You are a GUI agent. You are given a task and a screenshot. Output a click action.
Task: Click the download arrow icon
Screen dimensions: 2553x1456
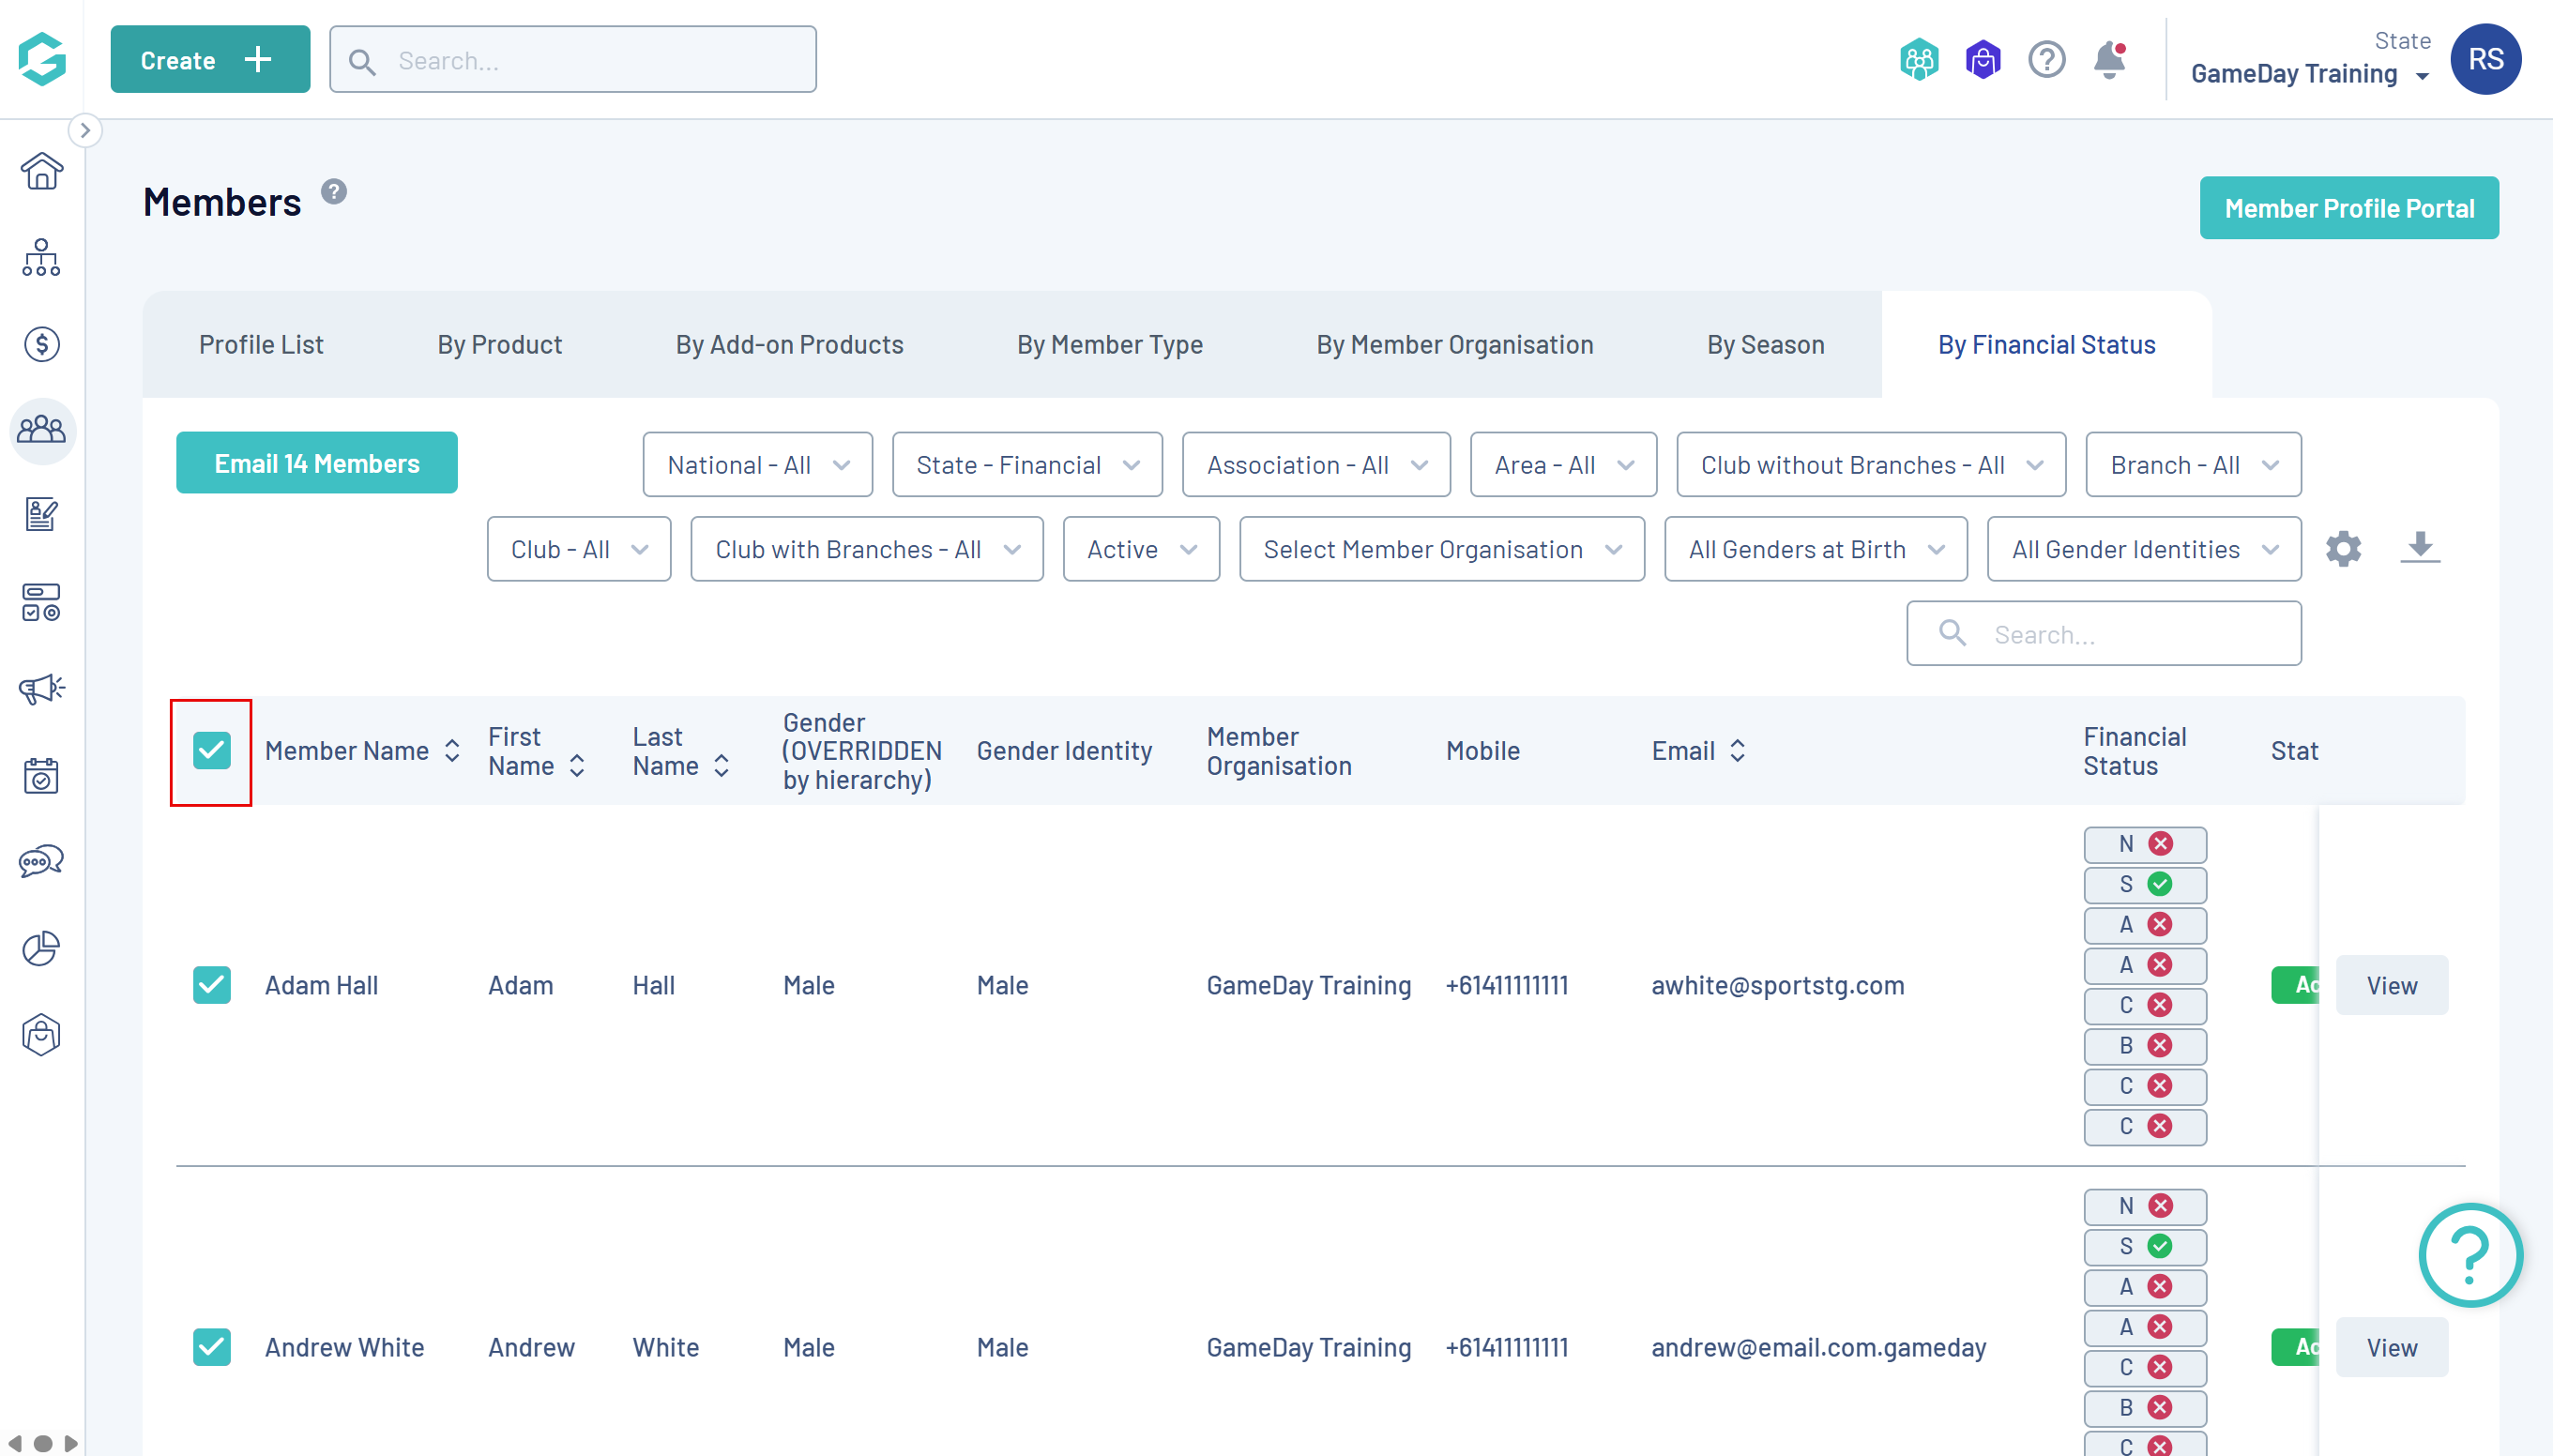(x=2420, y=548)
